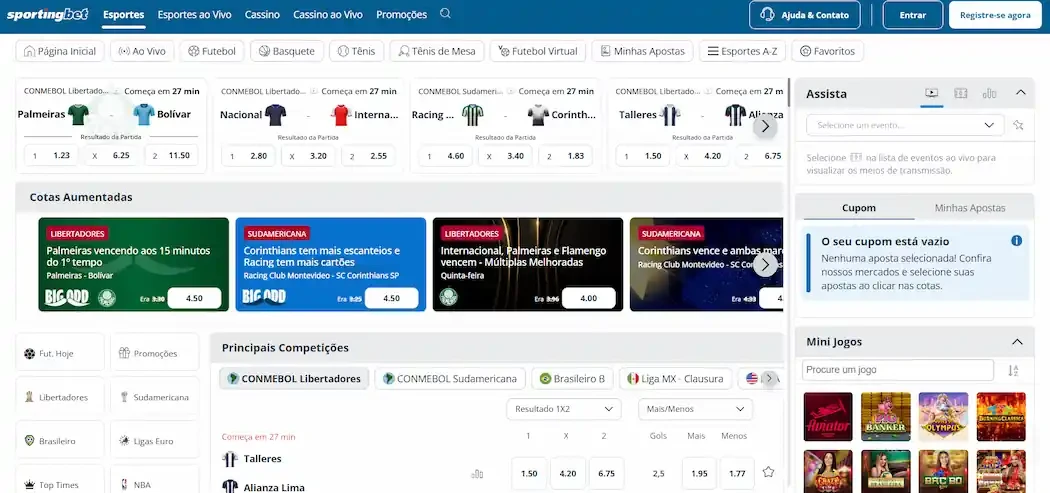This screenshot has width=1050, height=493.
Task: Switch Assista panel to video stream icon
Action: click(931, 93)
